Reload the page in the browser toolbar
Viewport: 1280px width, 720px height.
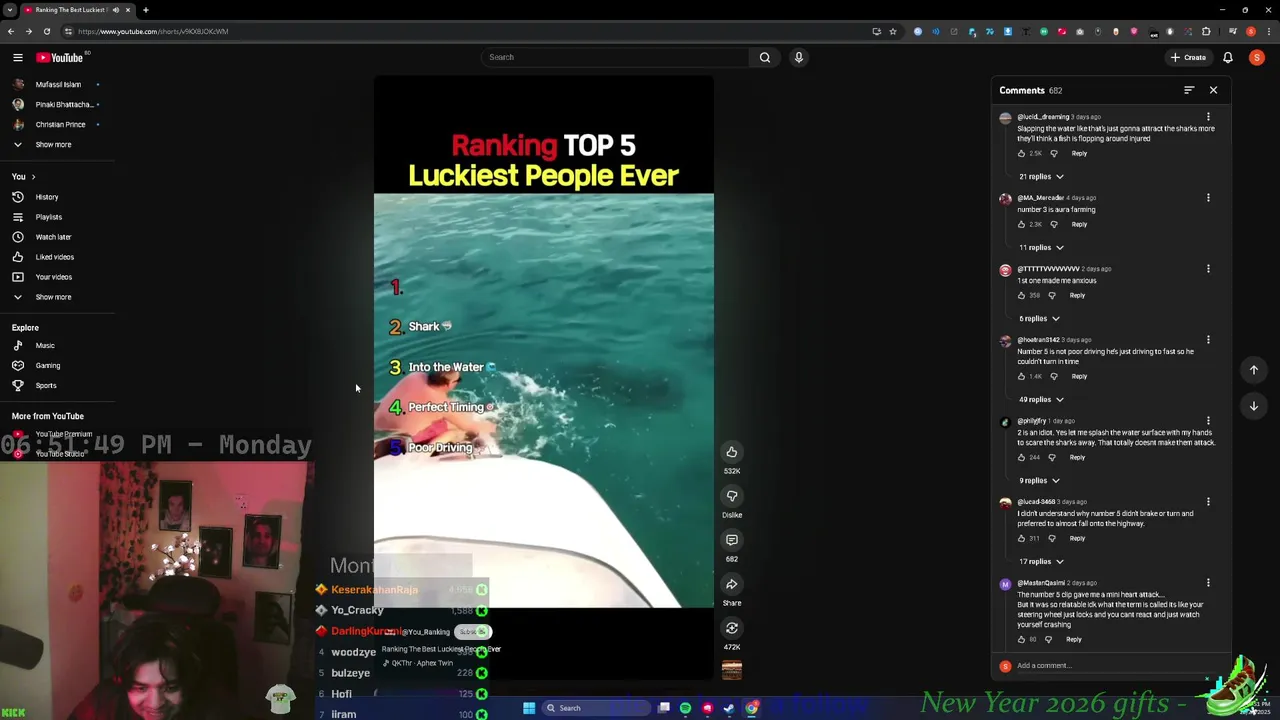[47, 31]
